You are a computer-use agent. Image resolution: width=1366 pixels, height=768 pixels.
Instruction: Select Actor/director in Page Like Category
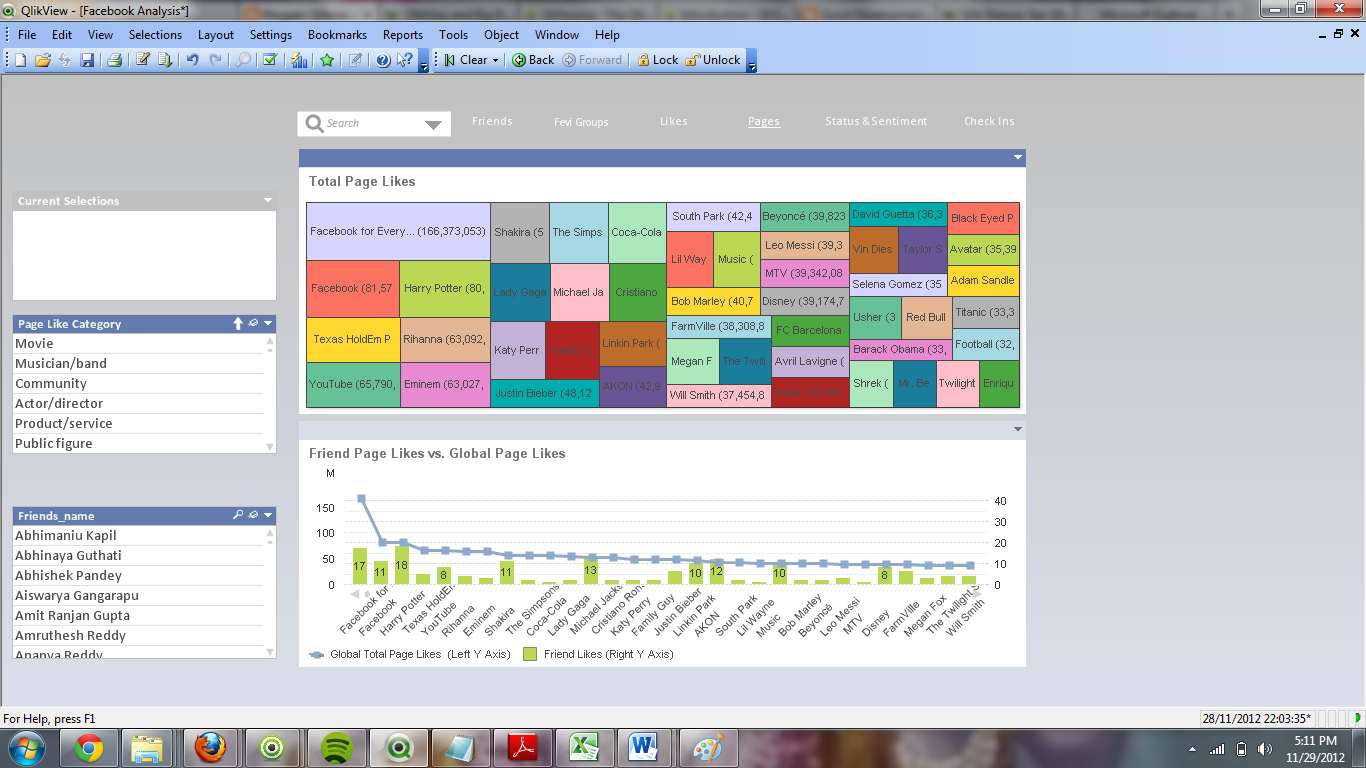(139, 403)
